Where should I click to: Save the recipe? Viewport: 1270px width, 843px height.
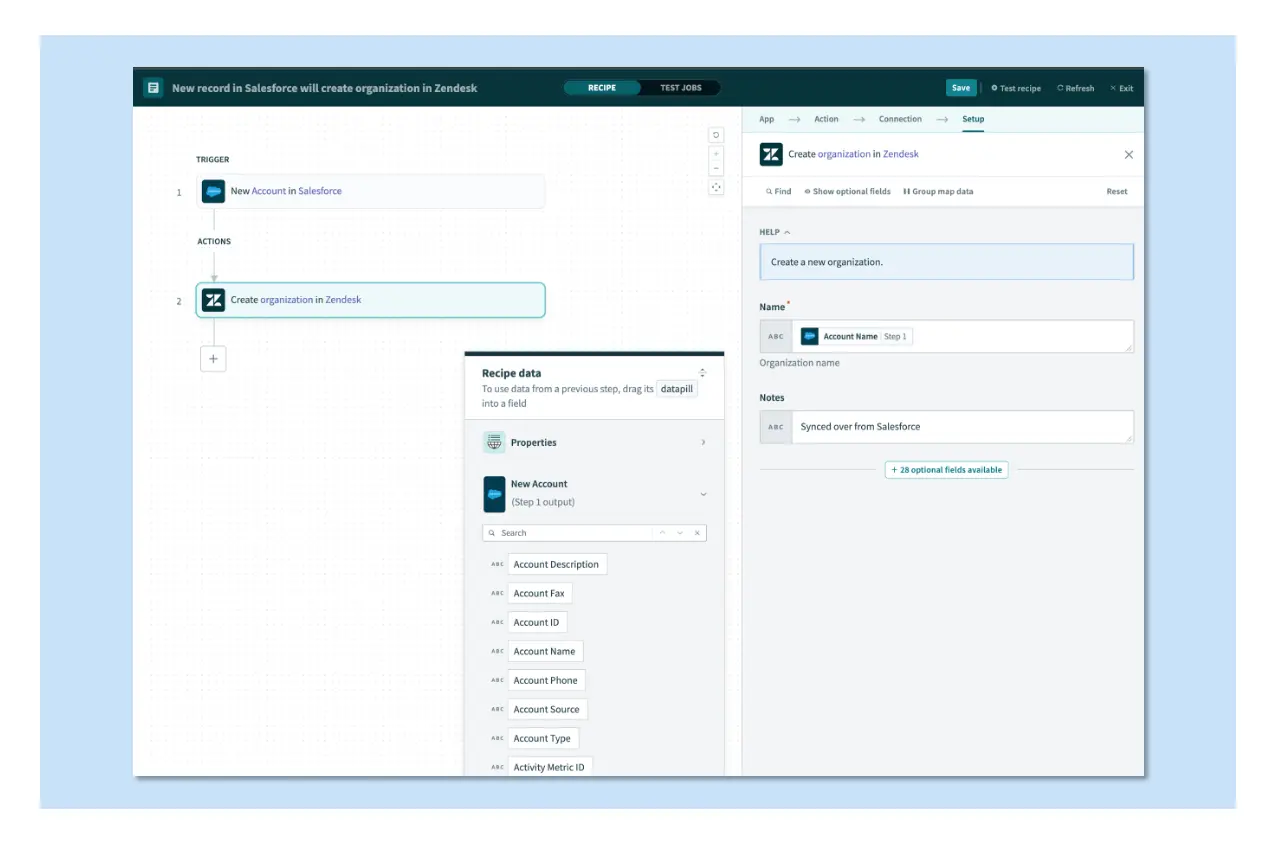point(960,87)
